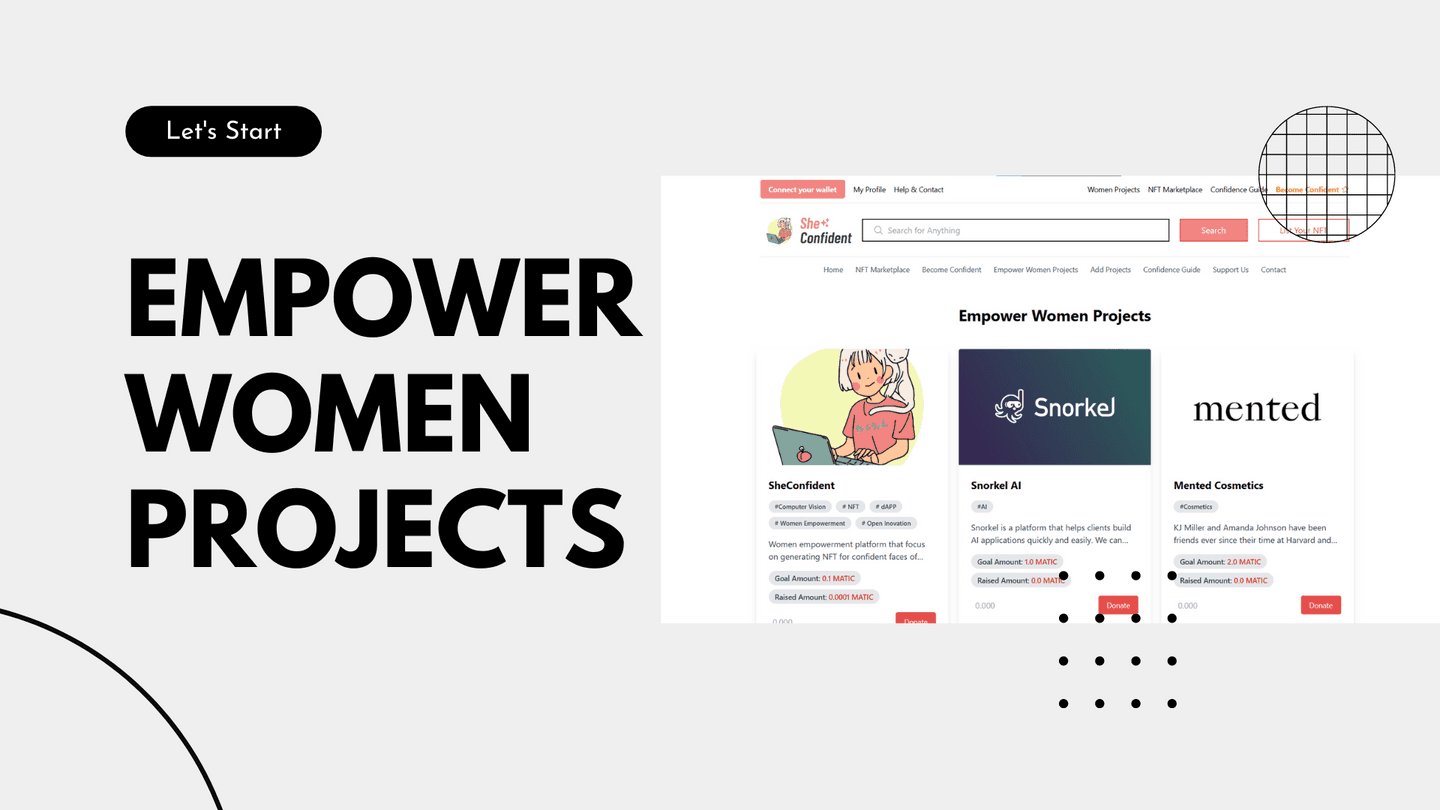Open the My Profile link
This screenshot has width=1440, height=810.
coord(869,189)
